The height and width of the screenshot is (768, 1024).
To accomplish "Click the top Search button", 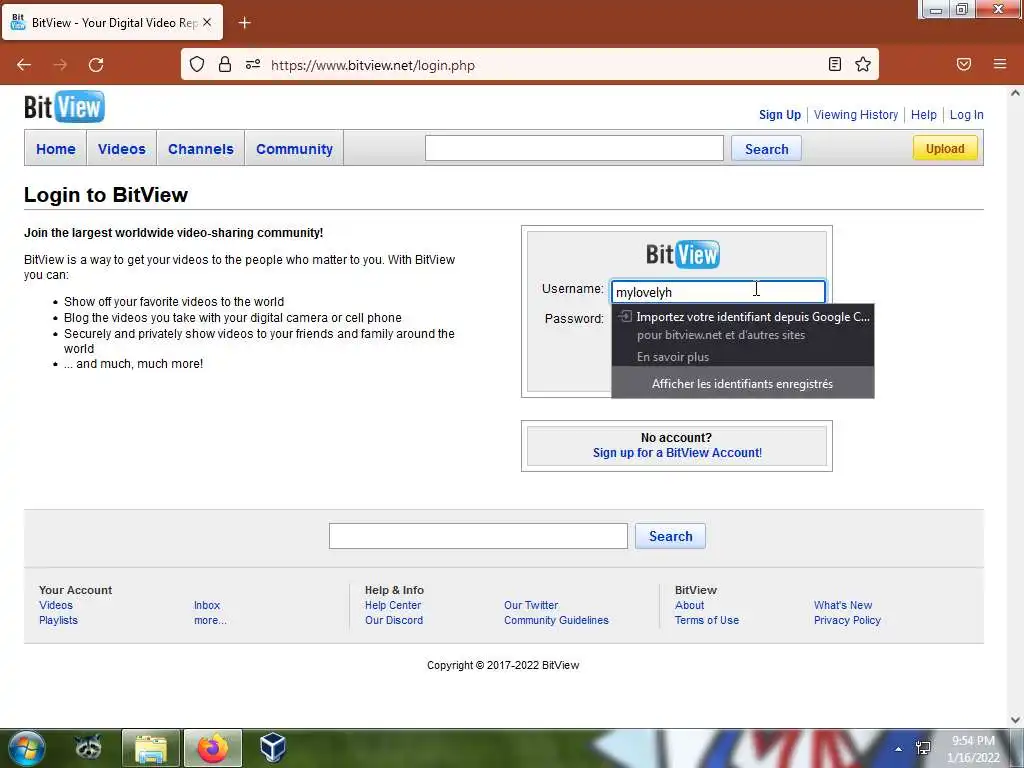I will (766, 149).
